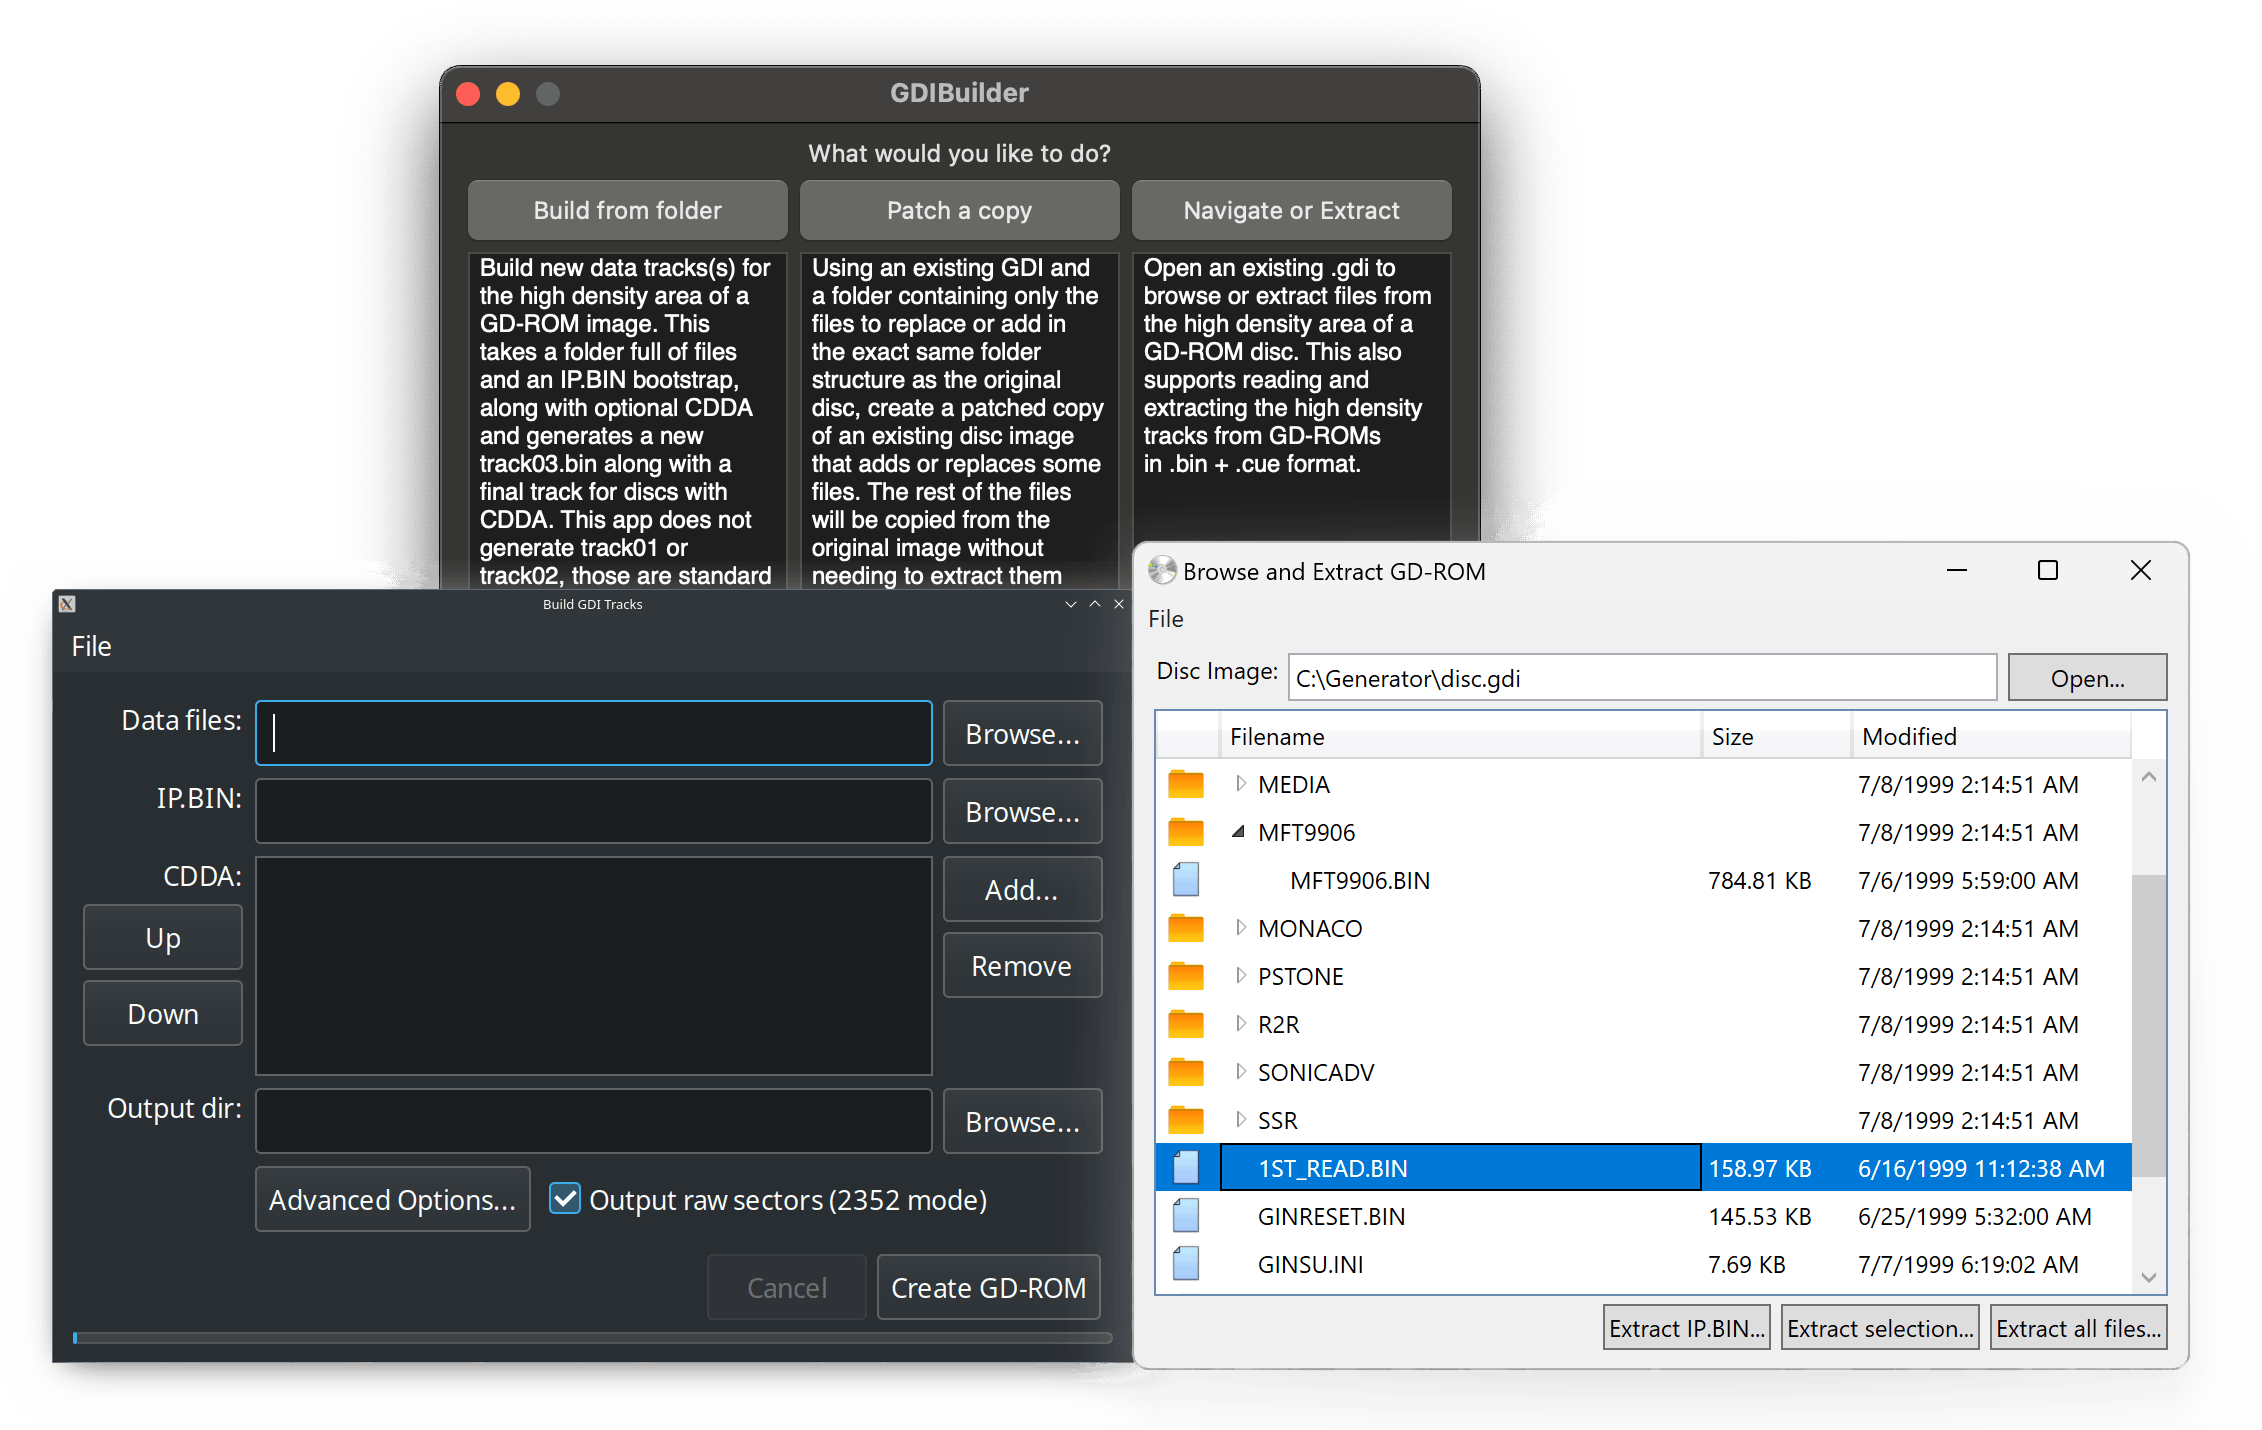Click the file list vertical scrollbar thumb

point(2148,1026)
